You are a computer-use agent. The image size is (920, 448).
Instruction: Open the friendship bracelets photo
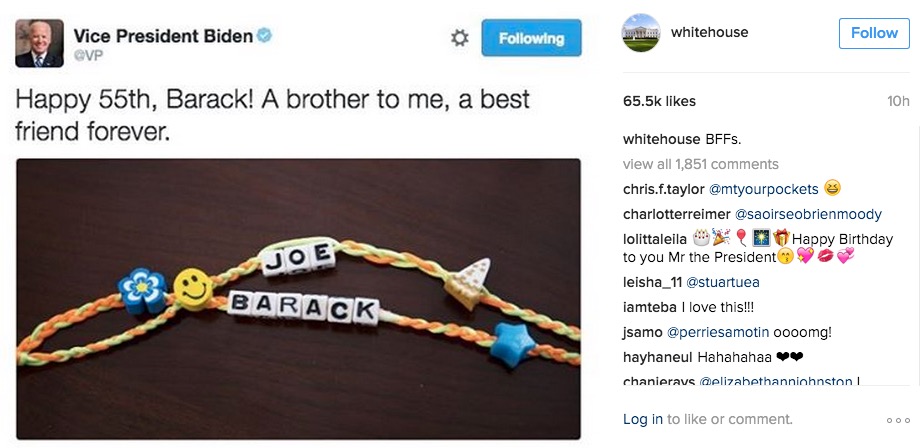[x=298, y=298]
